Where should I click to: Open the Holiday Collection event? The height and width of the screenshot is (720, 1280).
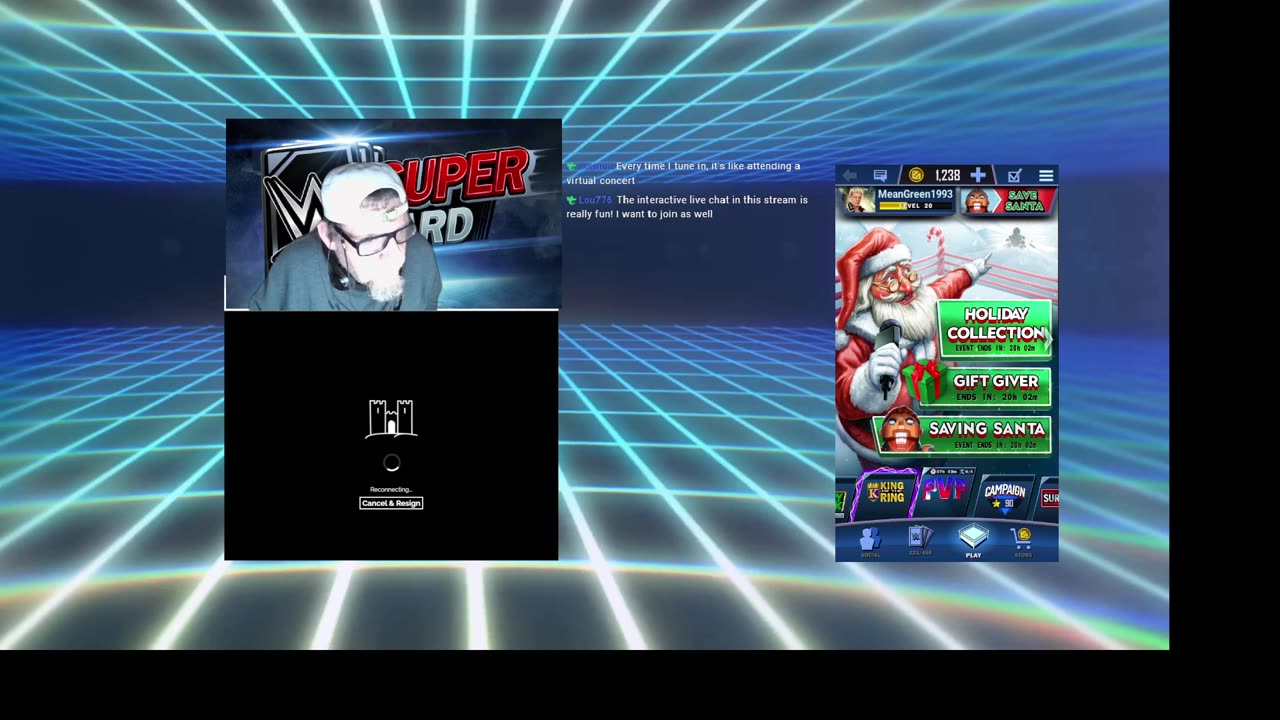point(995,328)
